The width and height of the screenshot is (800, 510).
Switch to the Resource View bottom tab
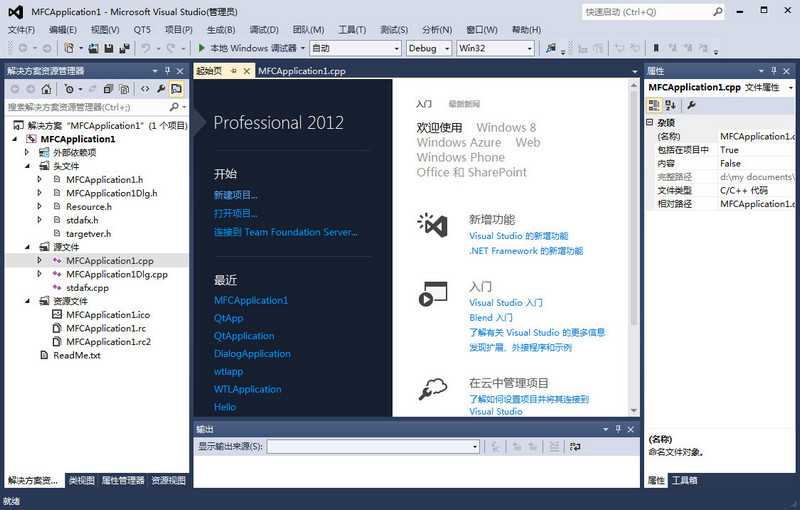coord(168,480)
